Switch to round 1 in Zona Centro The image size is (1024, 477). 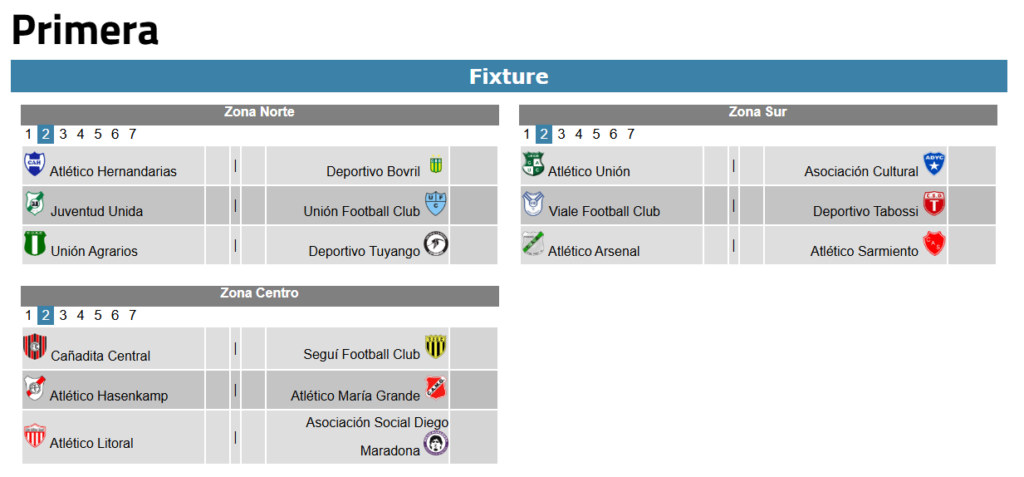pos(28,315)
